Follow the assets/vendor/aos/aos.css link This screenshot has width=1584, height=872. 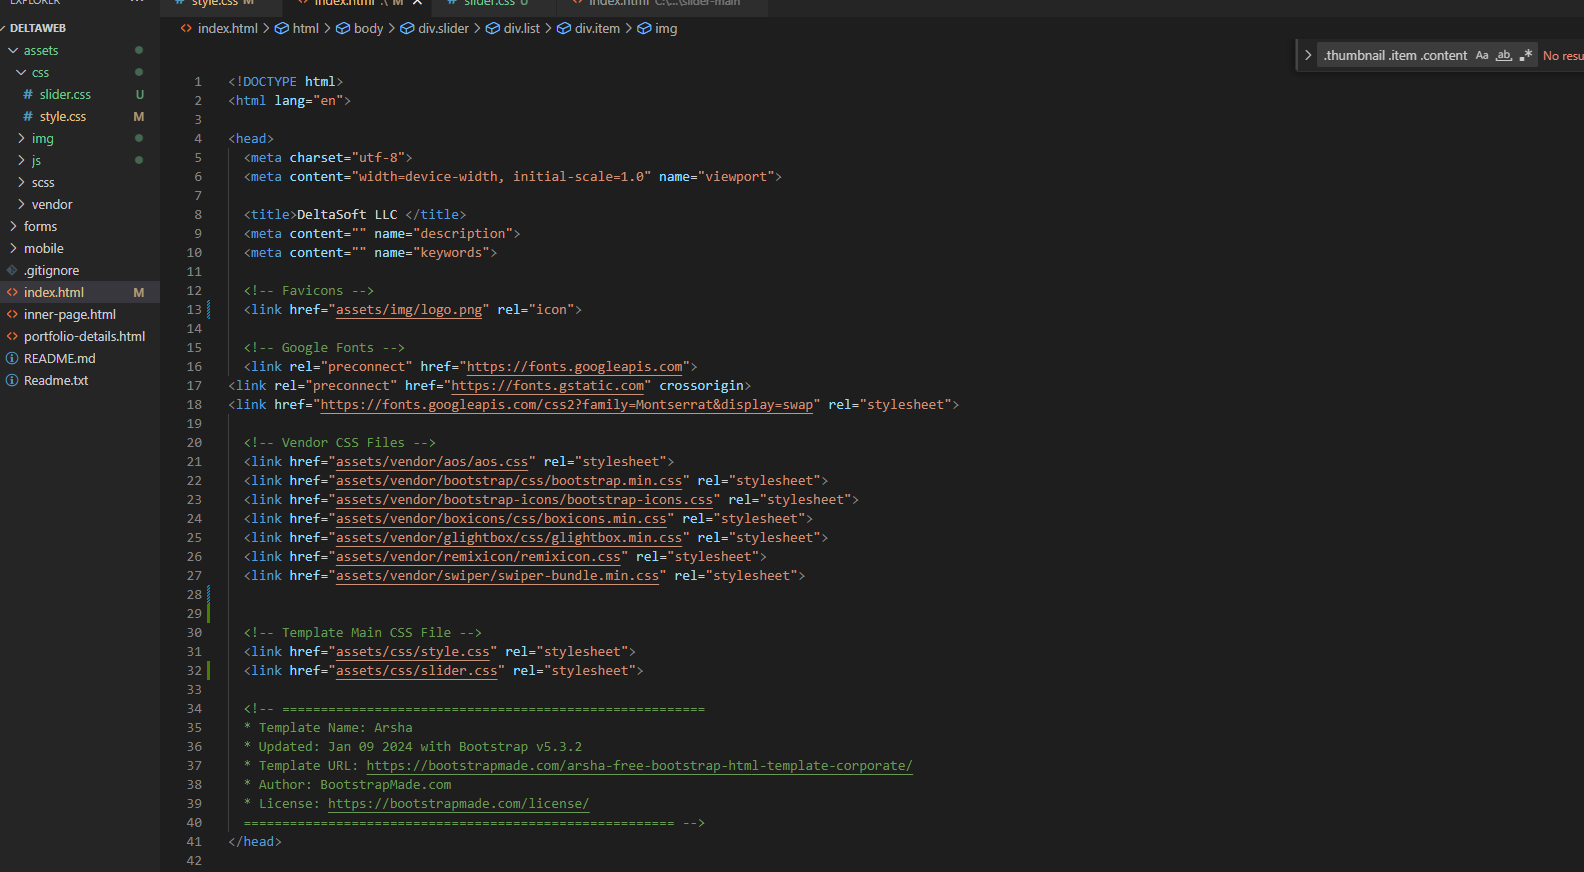432,462
